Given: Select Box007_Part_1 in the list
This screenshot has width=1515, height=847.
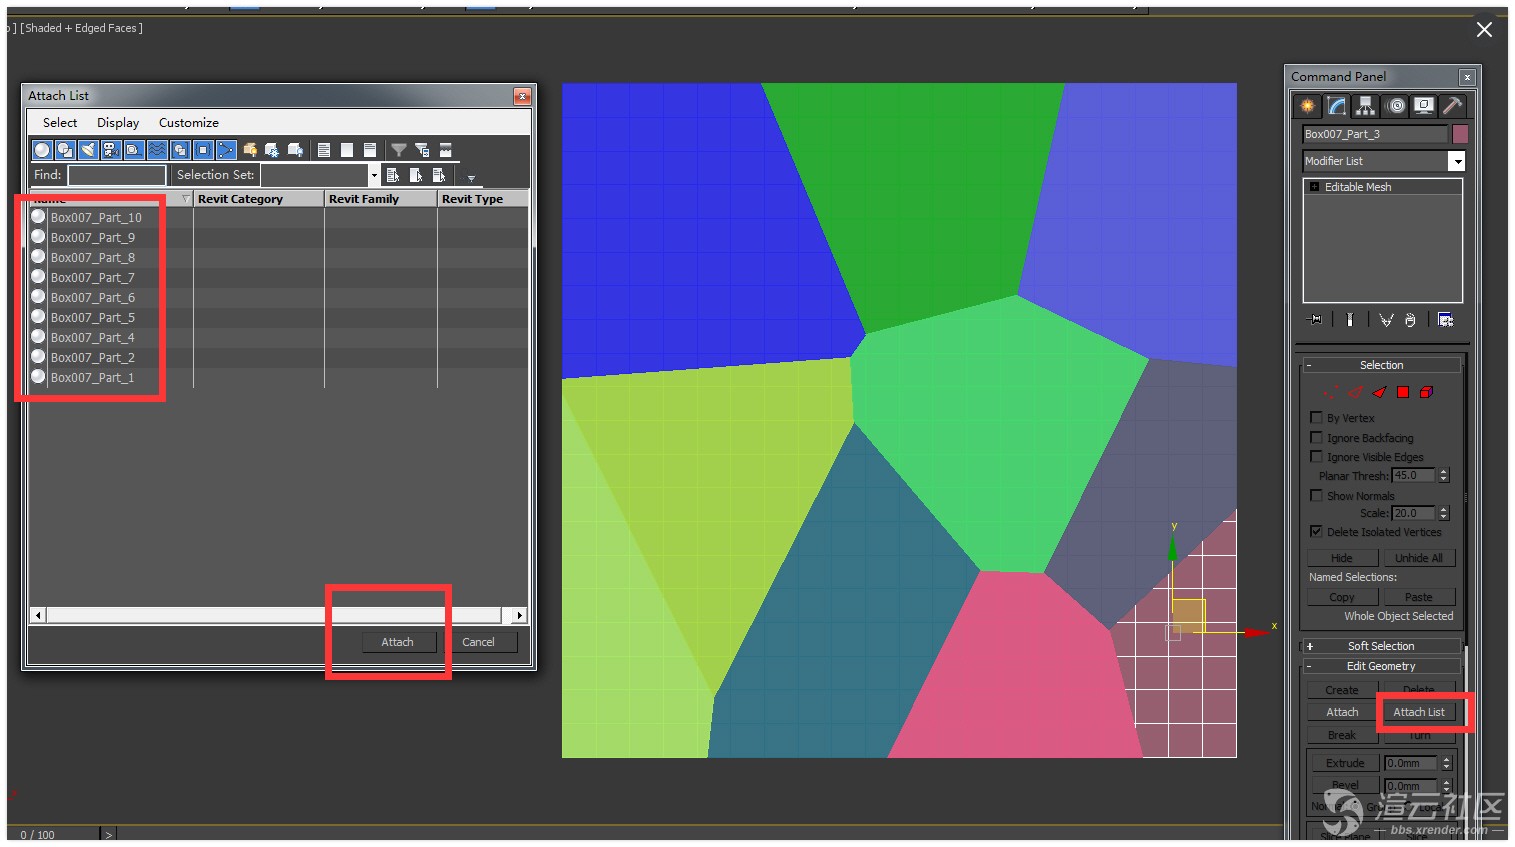Looking at the screenshot, I should coord(92,377).
